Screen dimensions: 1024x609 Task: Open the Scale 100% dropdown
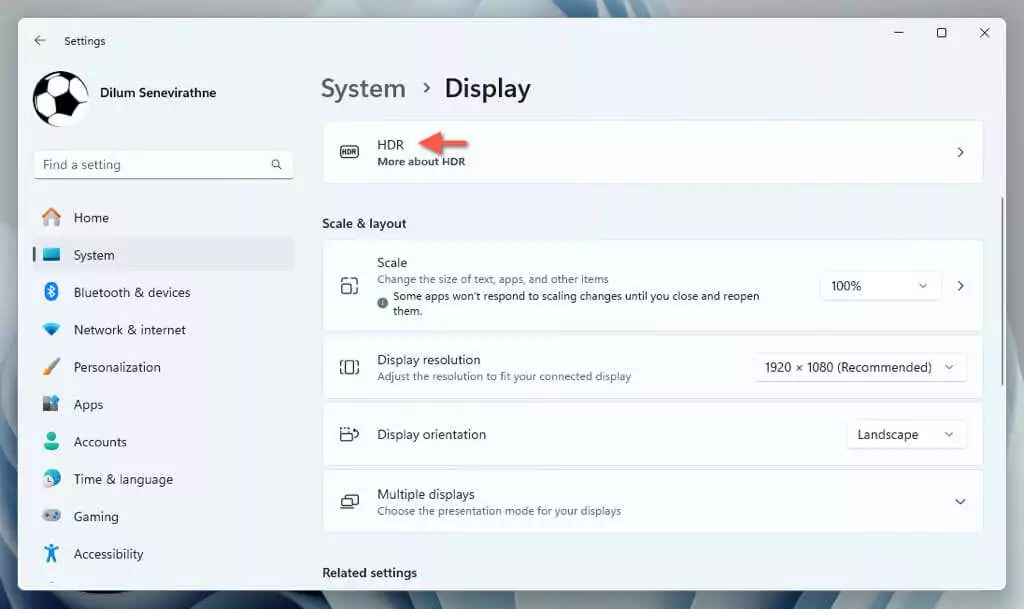880,286
